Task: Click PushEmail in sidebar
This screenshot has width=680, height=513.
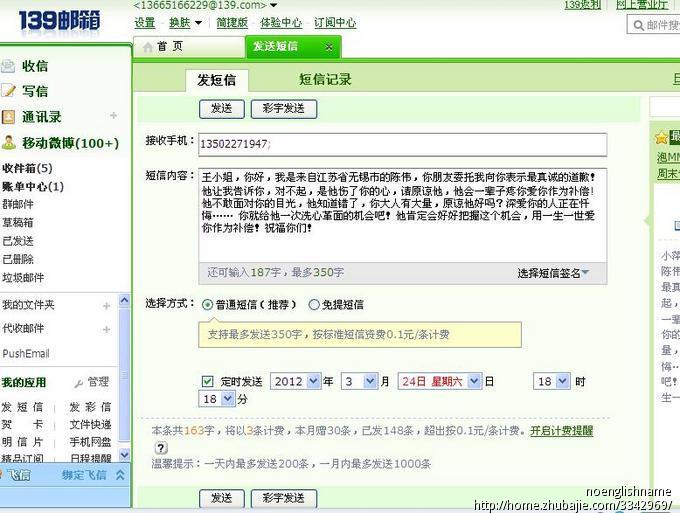Action: click(x=26, y=354)
